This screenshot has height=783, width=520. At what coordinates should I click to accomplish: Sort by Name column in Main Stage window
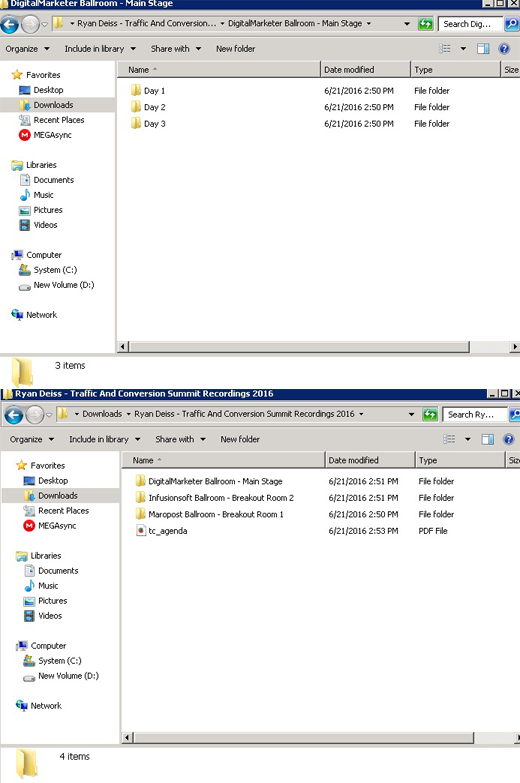pos(219,69)
